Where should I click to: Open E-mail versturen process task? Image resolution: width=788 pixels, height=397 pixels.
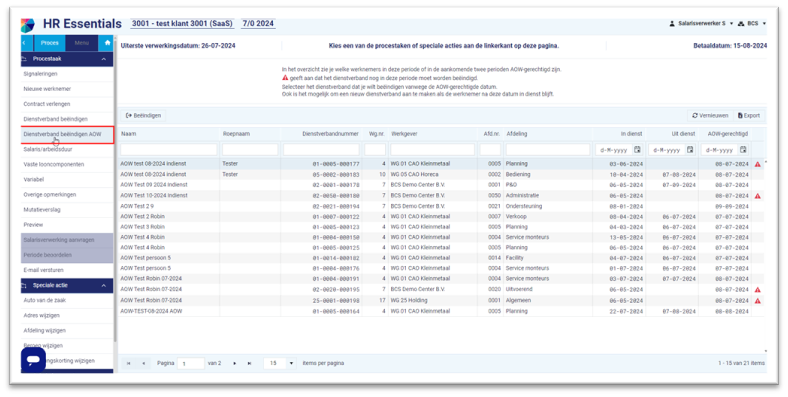click(x=67, y=270)
